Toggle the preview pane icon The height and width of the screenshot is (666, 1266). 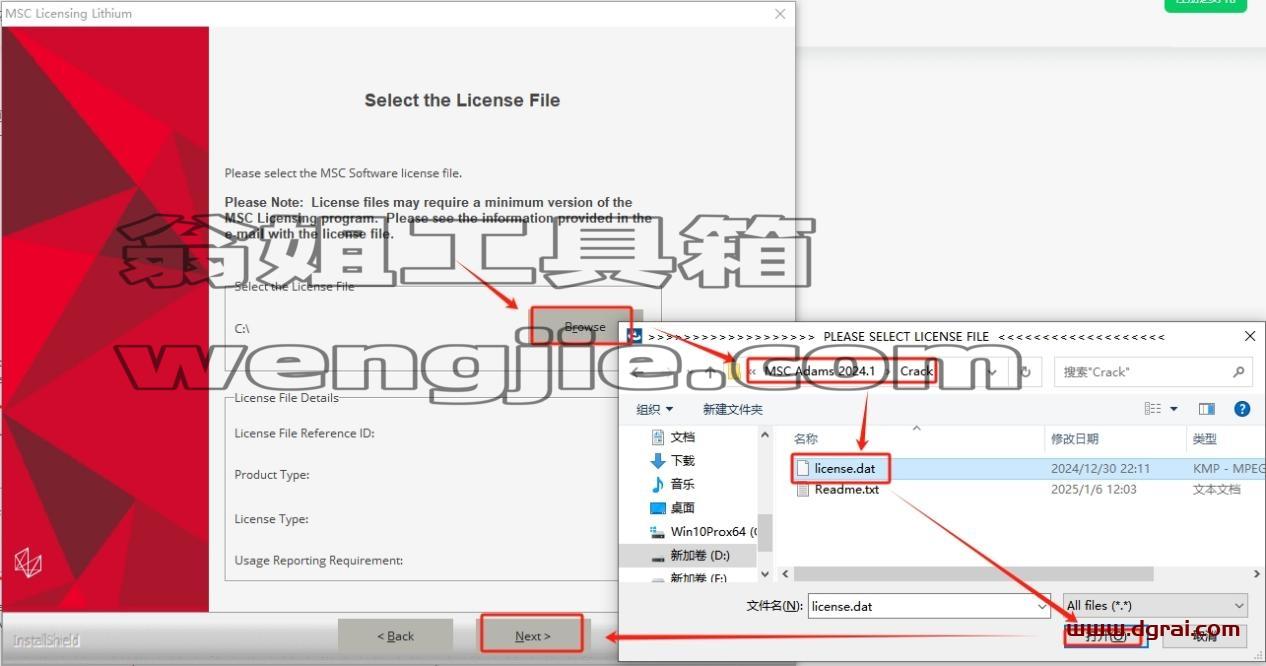click(x=1207, y=409)
